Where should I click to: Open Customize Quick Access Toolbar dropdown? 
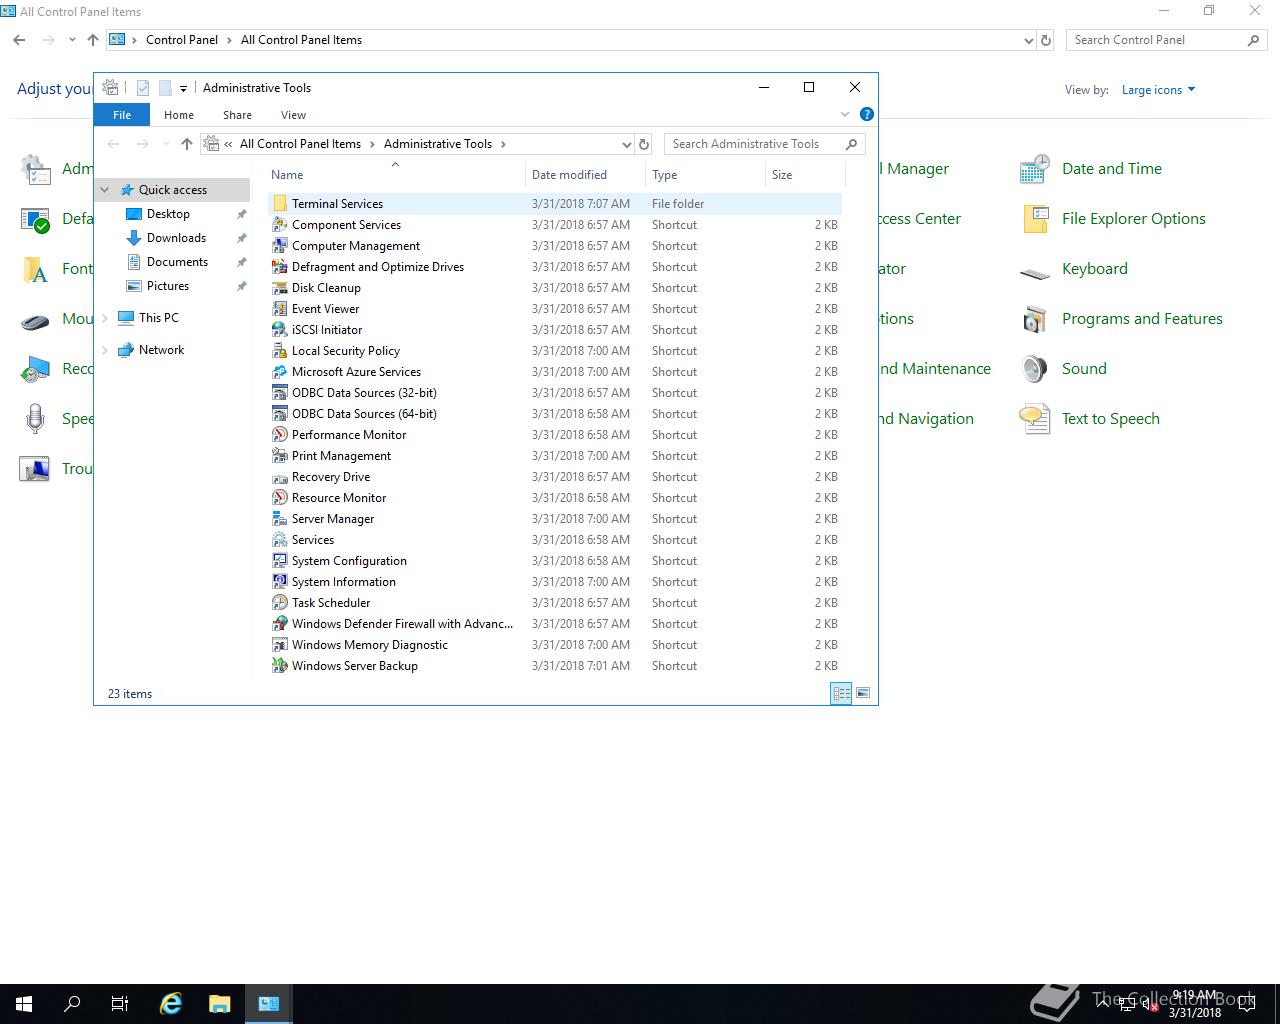point(183,88)
